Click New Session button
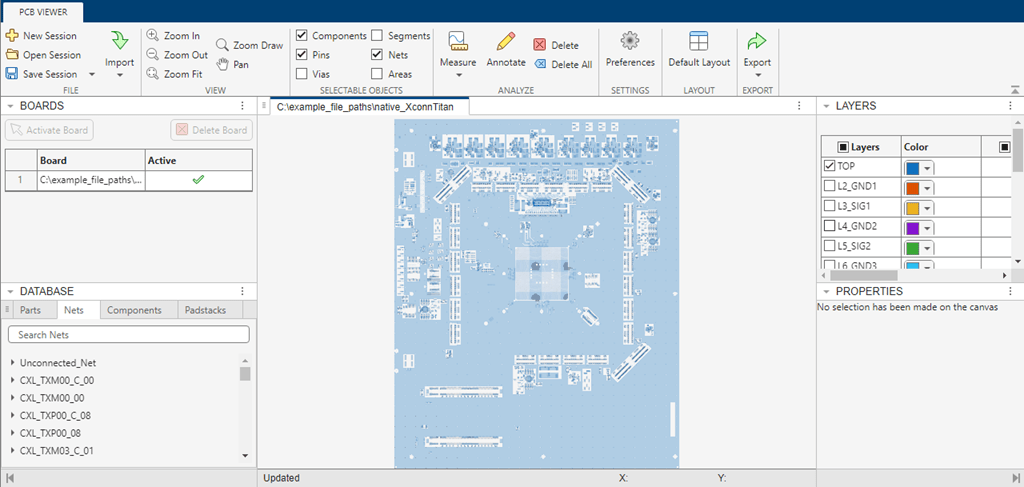 pos(41,36)
